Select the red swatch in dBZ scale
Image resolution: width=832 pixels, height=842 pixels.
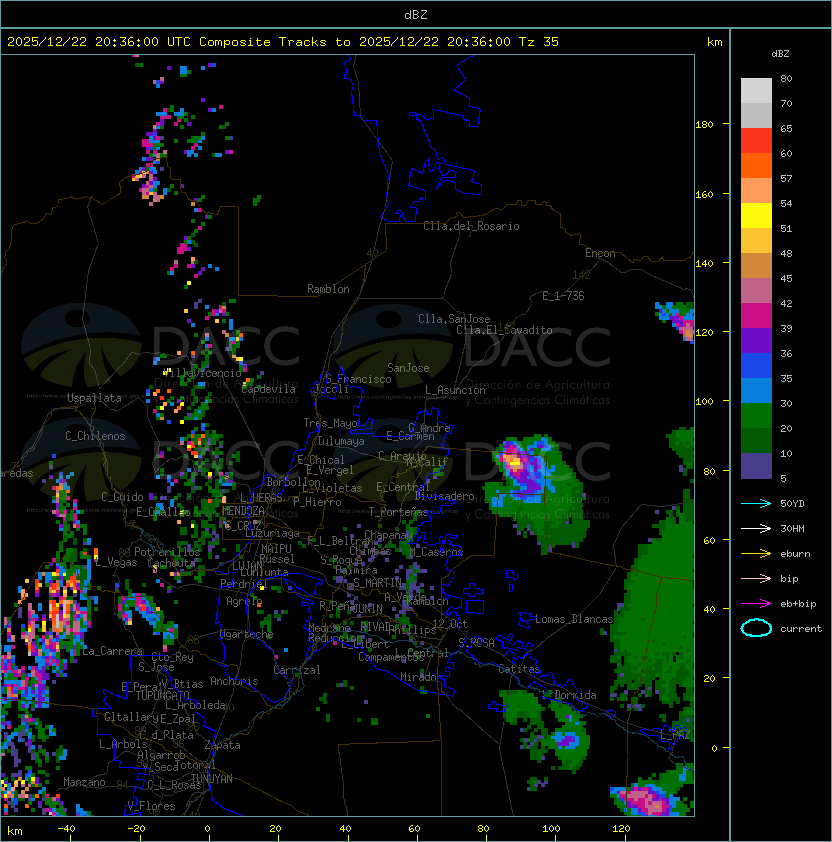coord(756,141)
